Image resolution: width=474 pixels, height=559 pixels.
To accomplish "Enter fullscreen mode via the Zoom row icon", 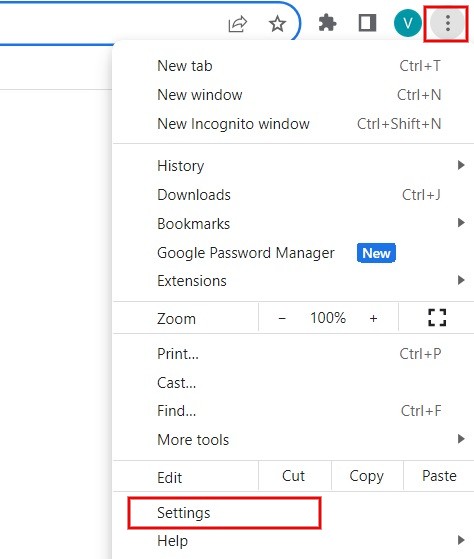I will (437, 317).
